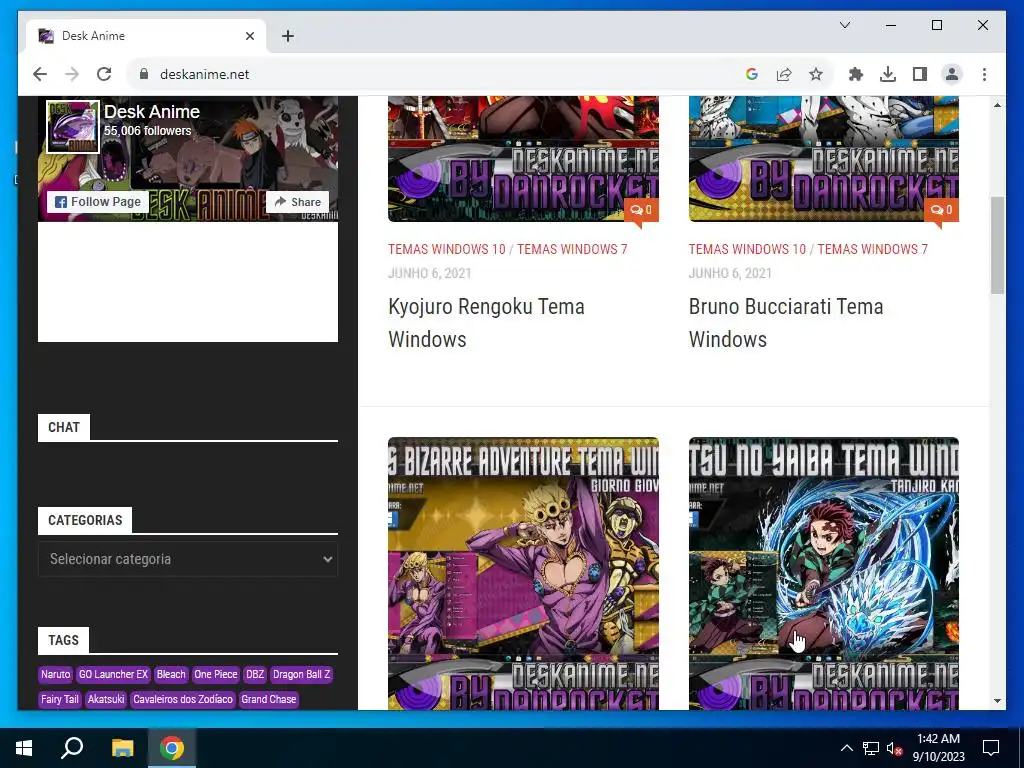Open notification center icon
The image size is (1024, 768).
click(x=991, y=748)
